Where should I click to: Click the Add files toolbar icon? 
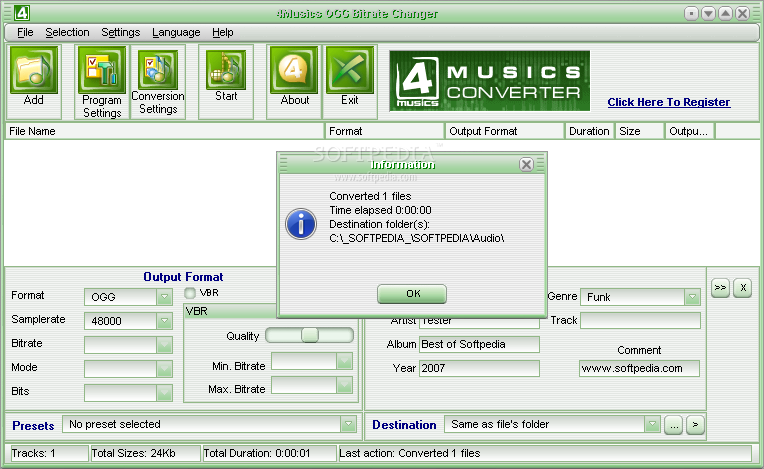tap(34, 70)
